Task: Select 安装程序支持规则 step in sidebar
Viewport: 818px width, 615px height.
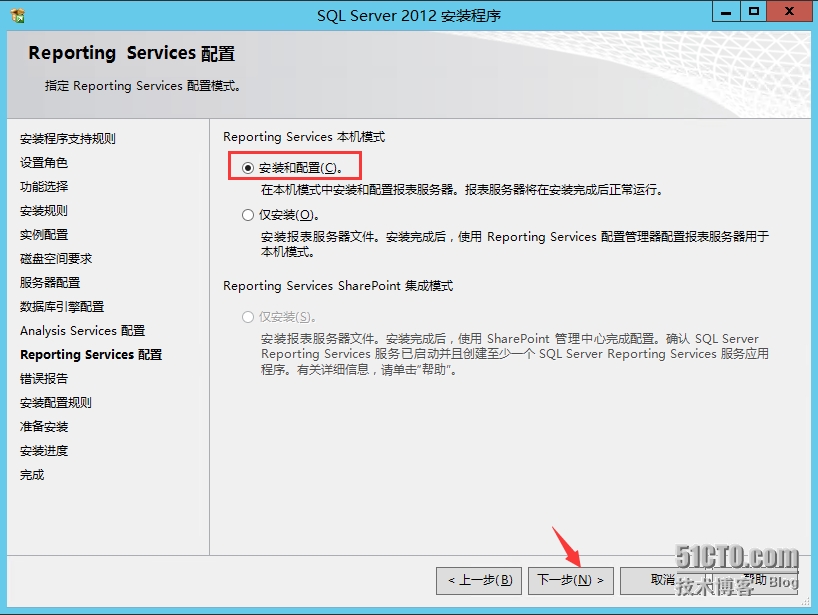Action: tap(68, 139)
